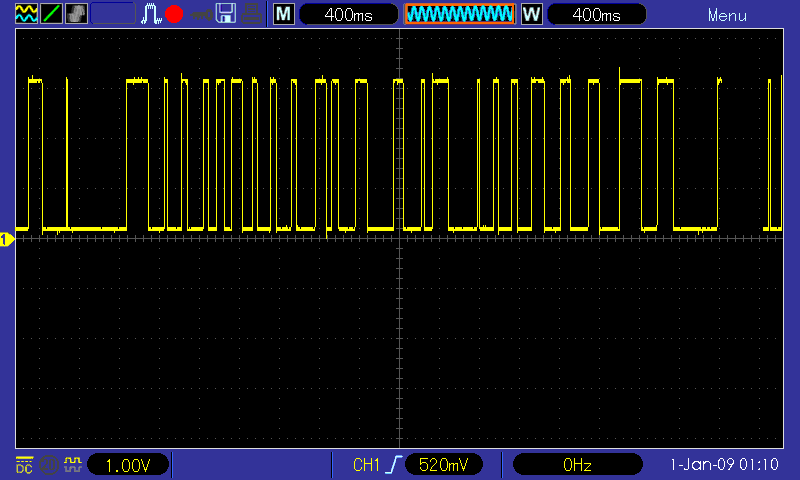Select the CH1 trigger source label

[366, 465]
